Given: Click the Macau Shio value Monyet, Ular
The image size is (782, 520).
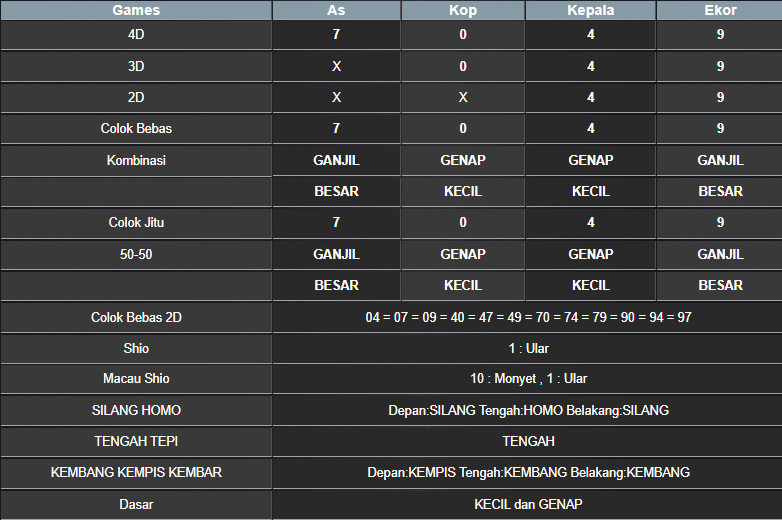Looking at the screenshot, I should tap(528, 379).
